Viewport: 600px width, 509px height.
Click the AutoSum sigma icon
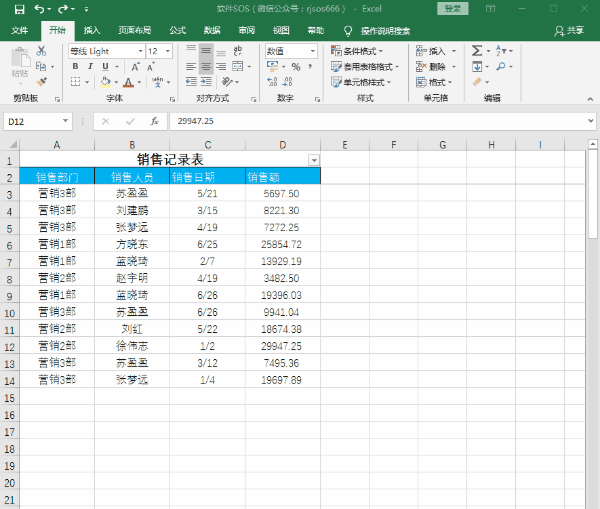pyautogui.click(x=477, y=51)
